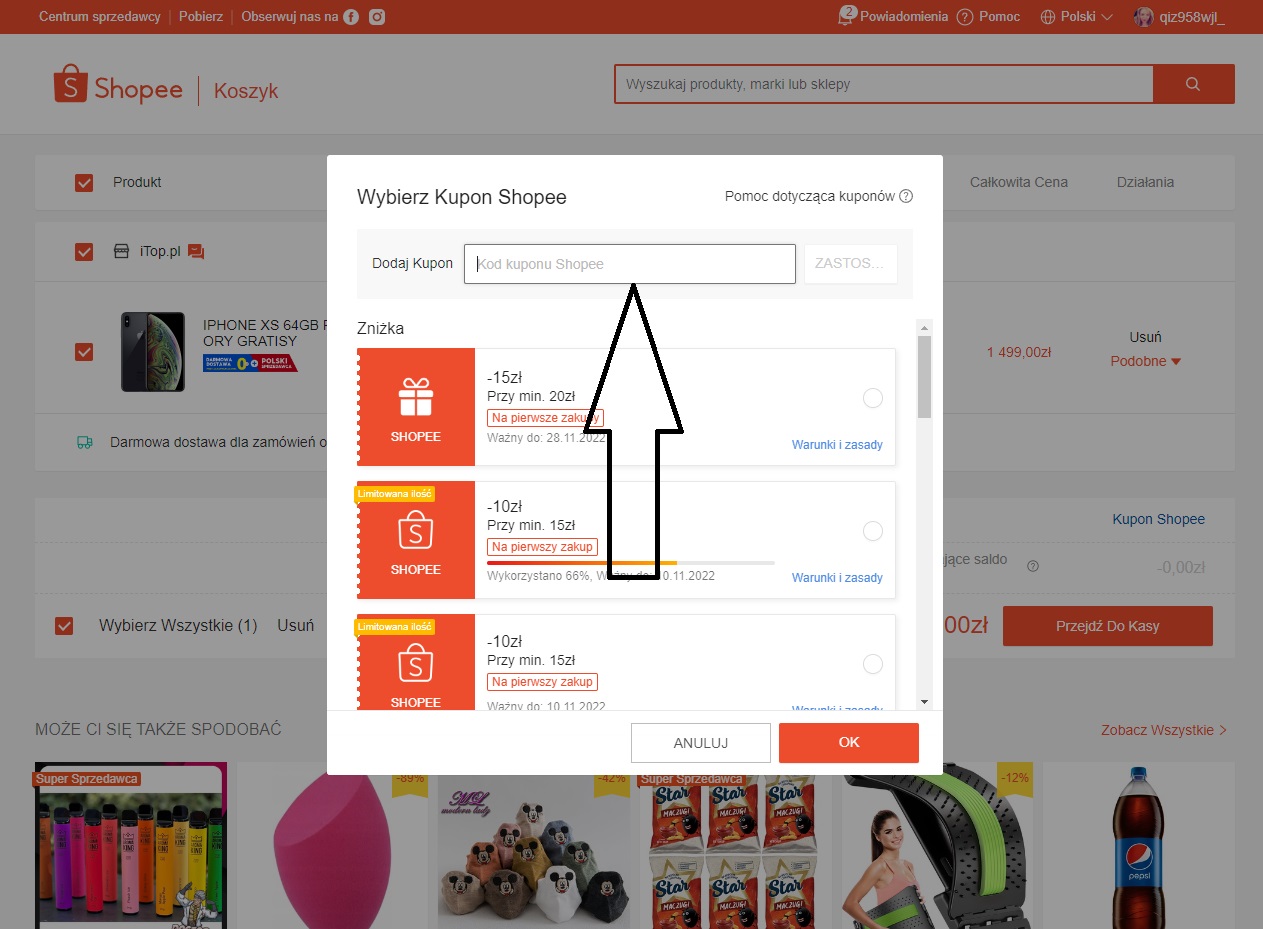Open Shopee Facebook page icon
Viewport: 1263px width, 929px height.
[x=351, y=17]
